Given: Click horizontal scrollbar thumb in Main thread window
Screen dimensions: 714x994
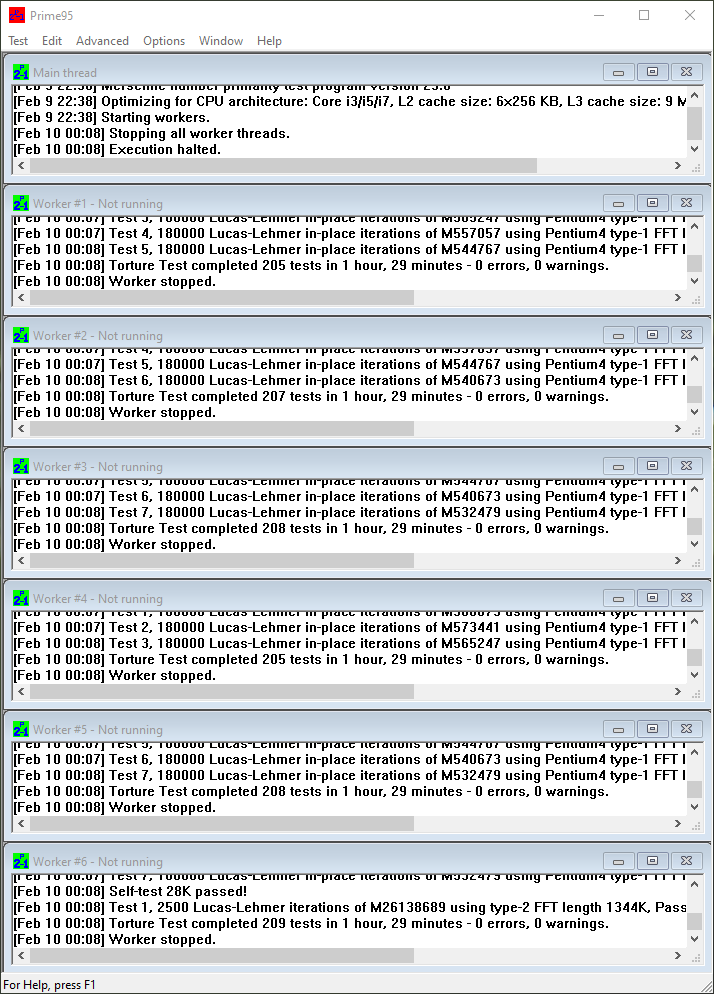Looking at the screenshot, I should 283,165.
